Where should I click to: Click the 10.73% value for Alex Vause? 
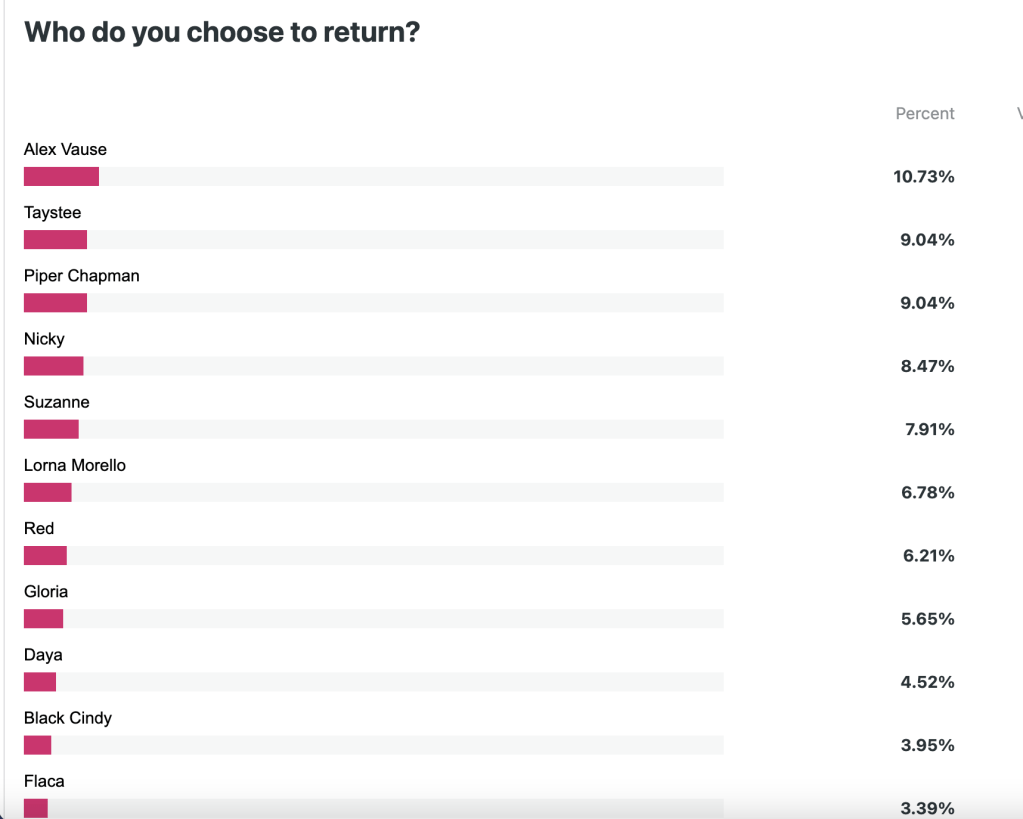[924, 177]
